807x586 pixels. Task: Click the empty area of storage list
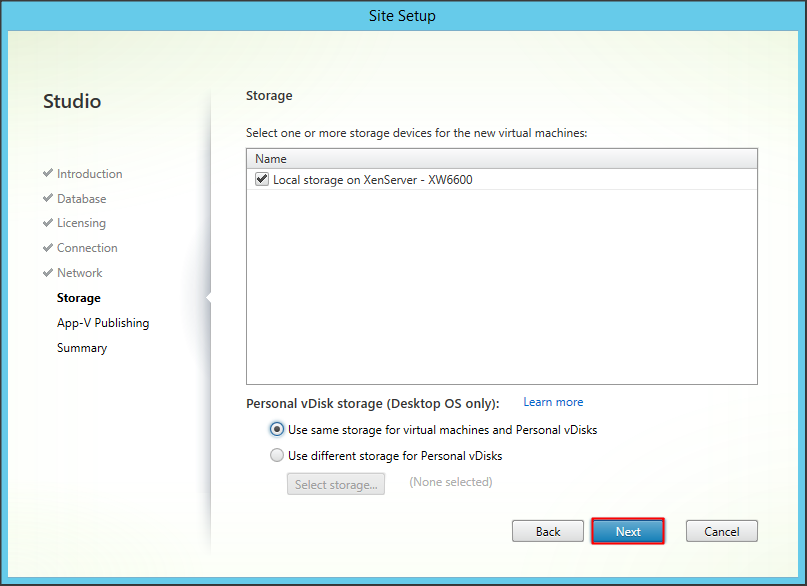point(500,290)
